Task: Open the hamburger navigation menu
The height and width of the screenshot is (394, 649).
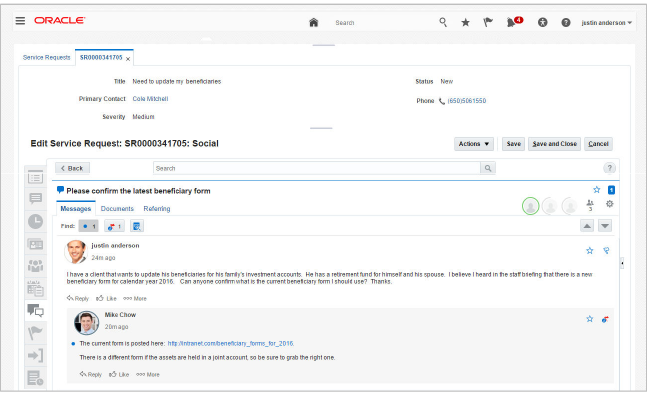Action: point(20,21)
